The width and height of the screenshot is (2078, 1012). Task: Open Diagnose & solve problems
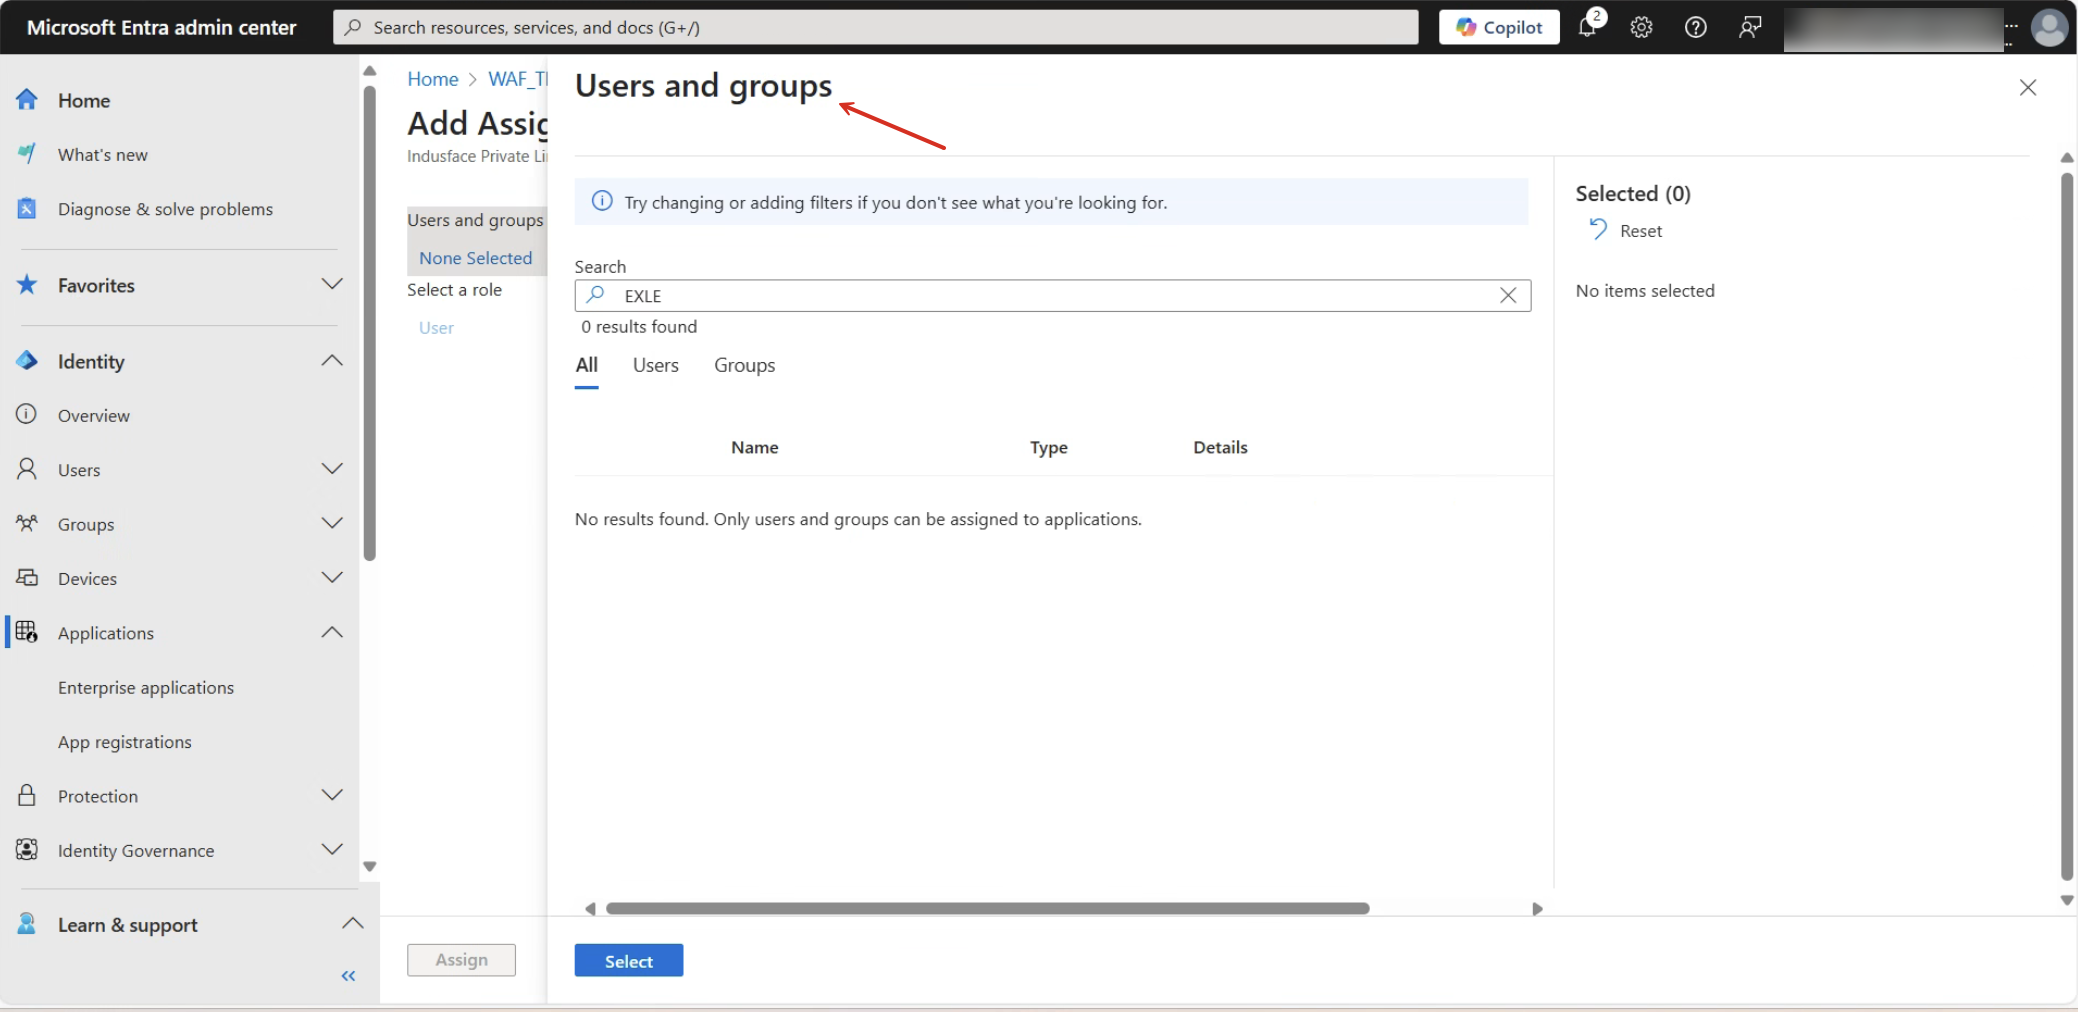point(165,209)
